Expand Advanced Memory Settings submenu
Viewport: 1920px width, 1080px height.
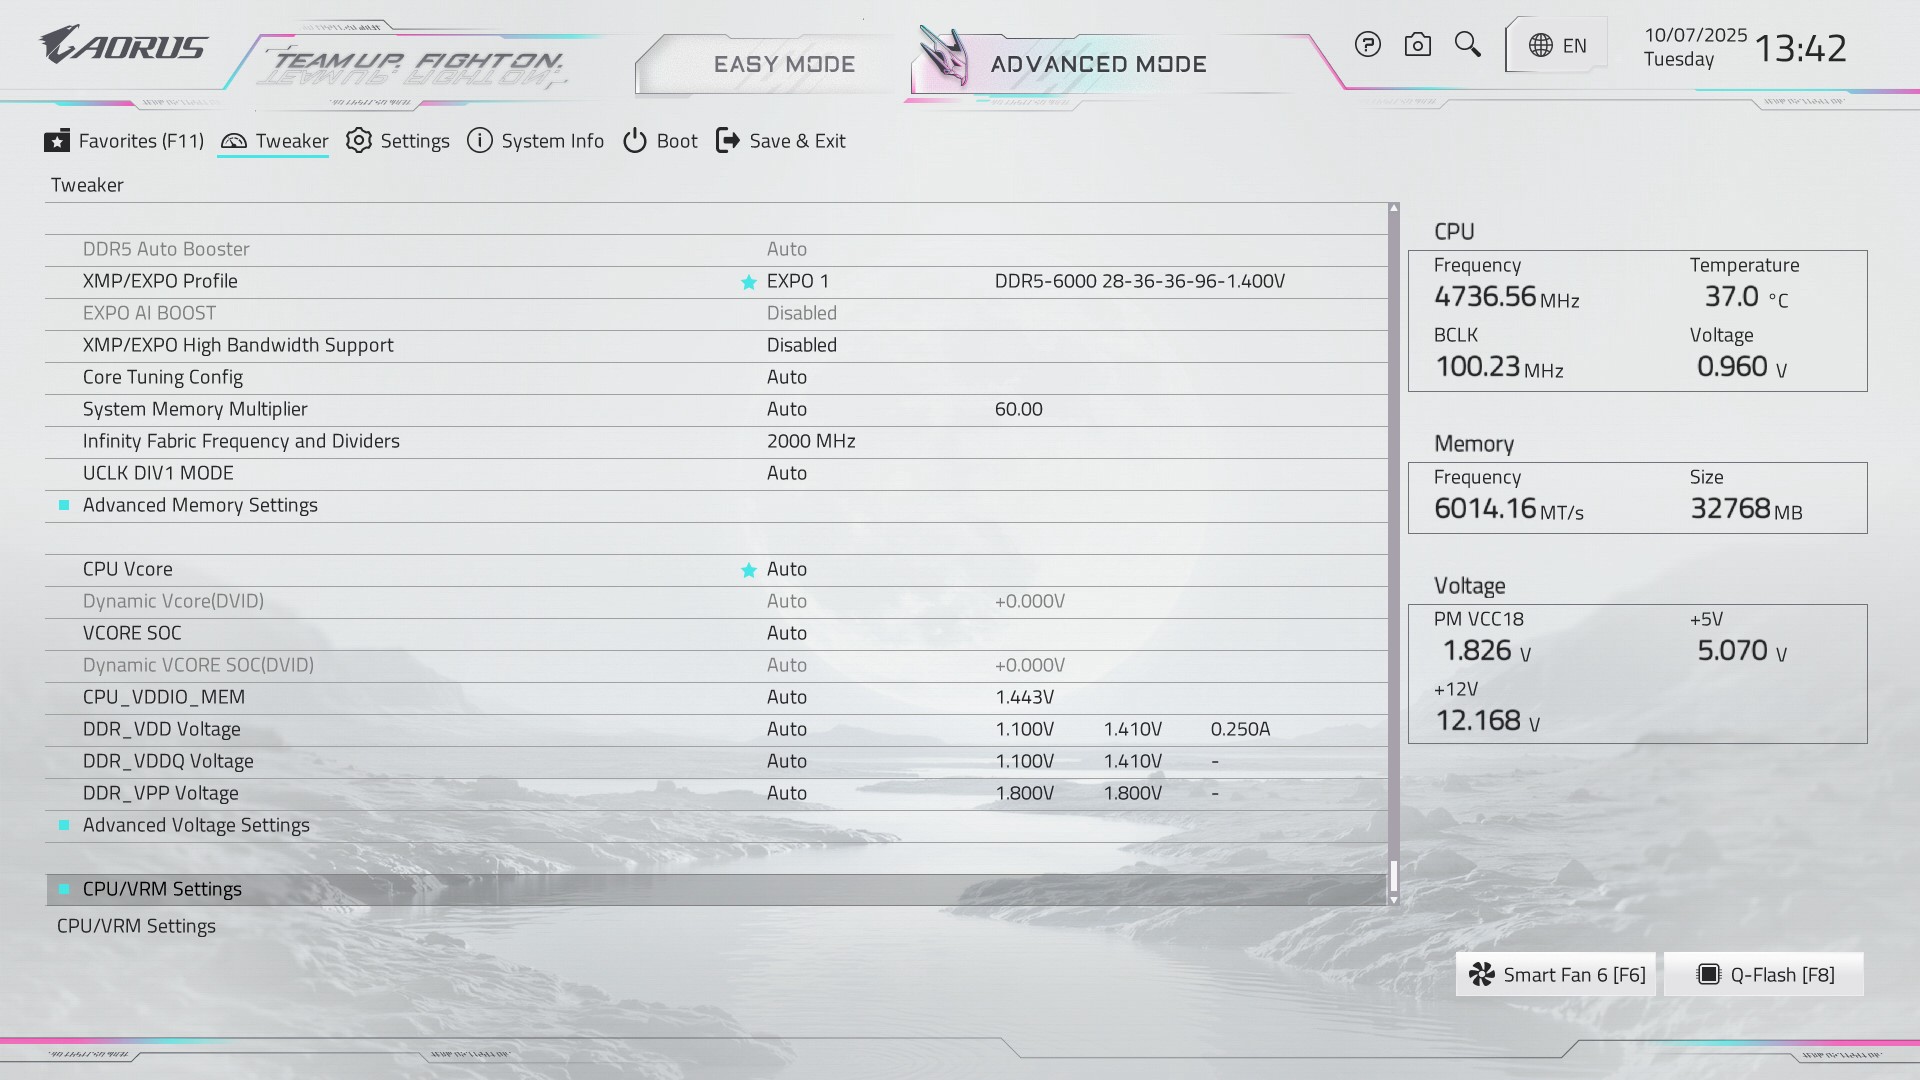200,505
